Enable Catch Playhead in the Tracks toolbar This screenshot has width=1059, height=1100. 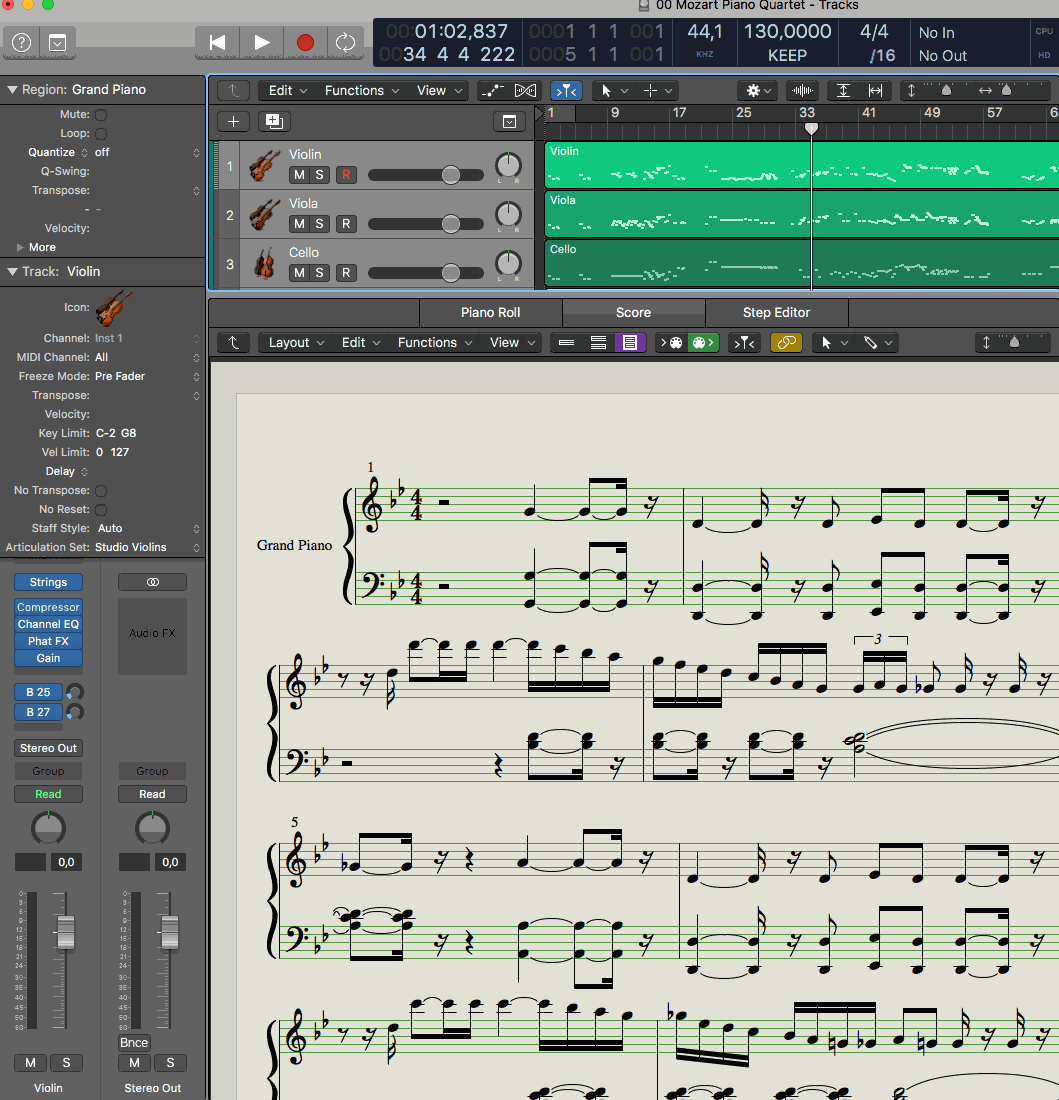pos(567,90)
